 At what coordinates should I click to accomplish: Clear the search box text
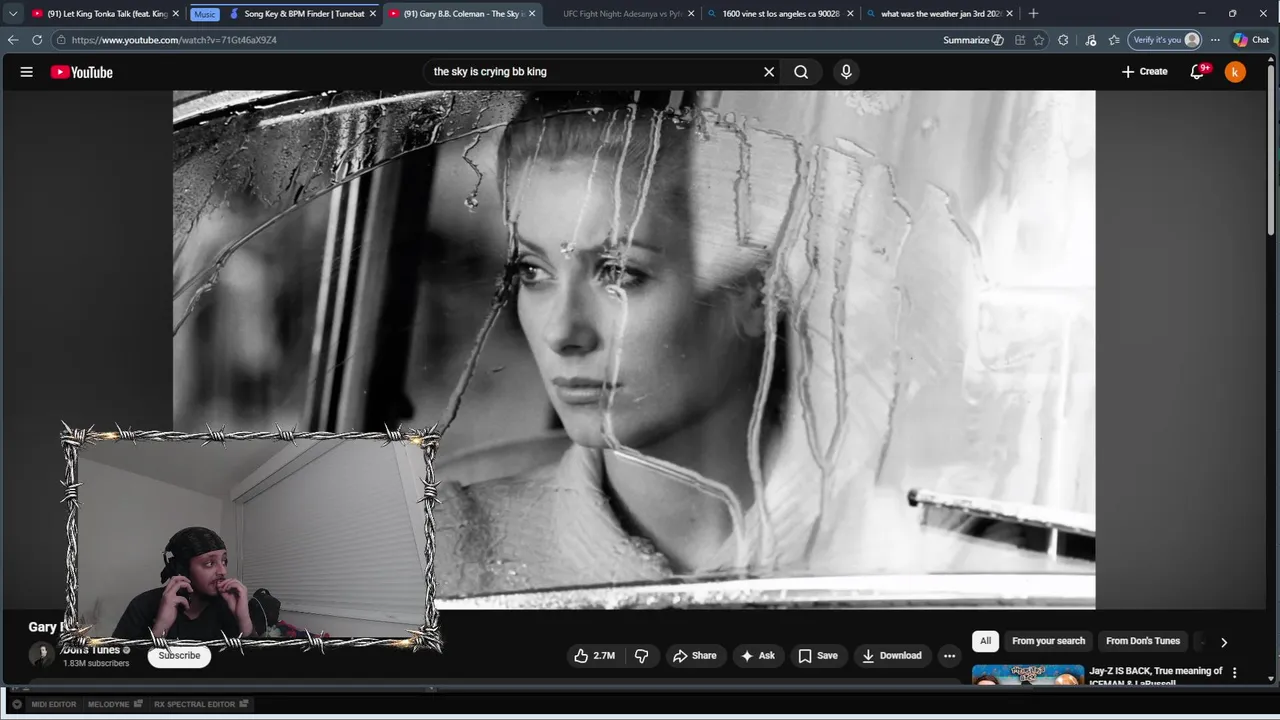pos(769,72)
